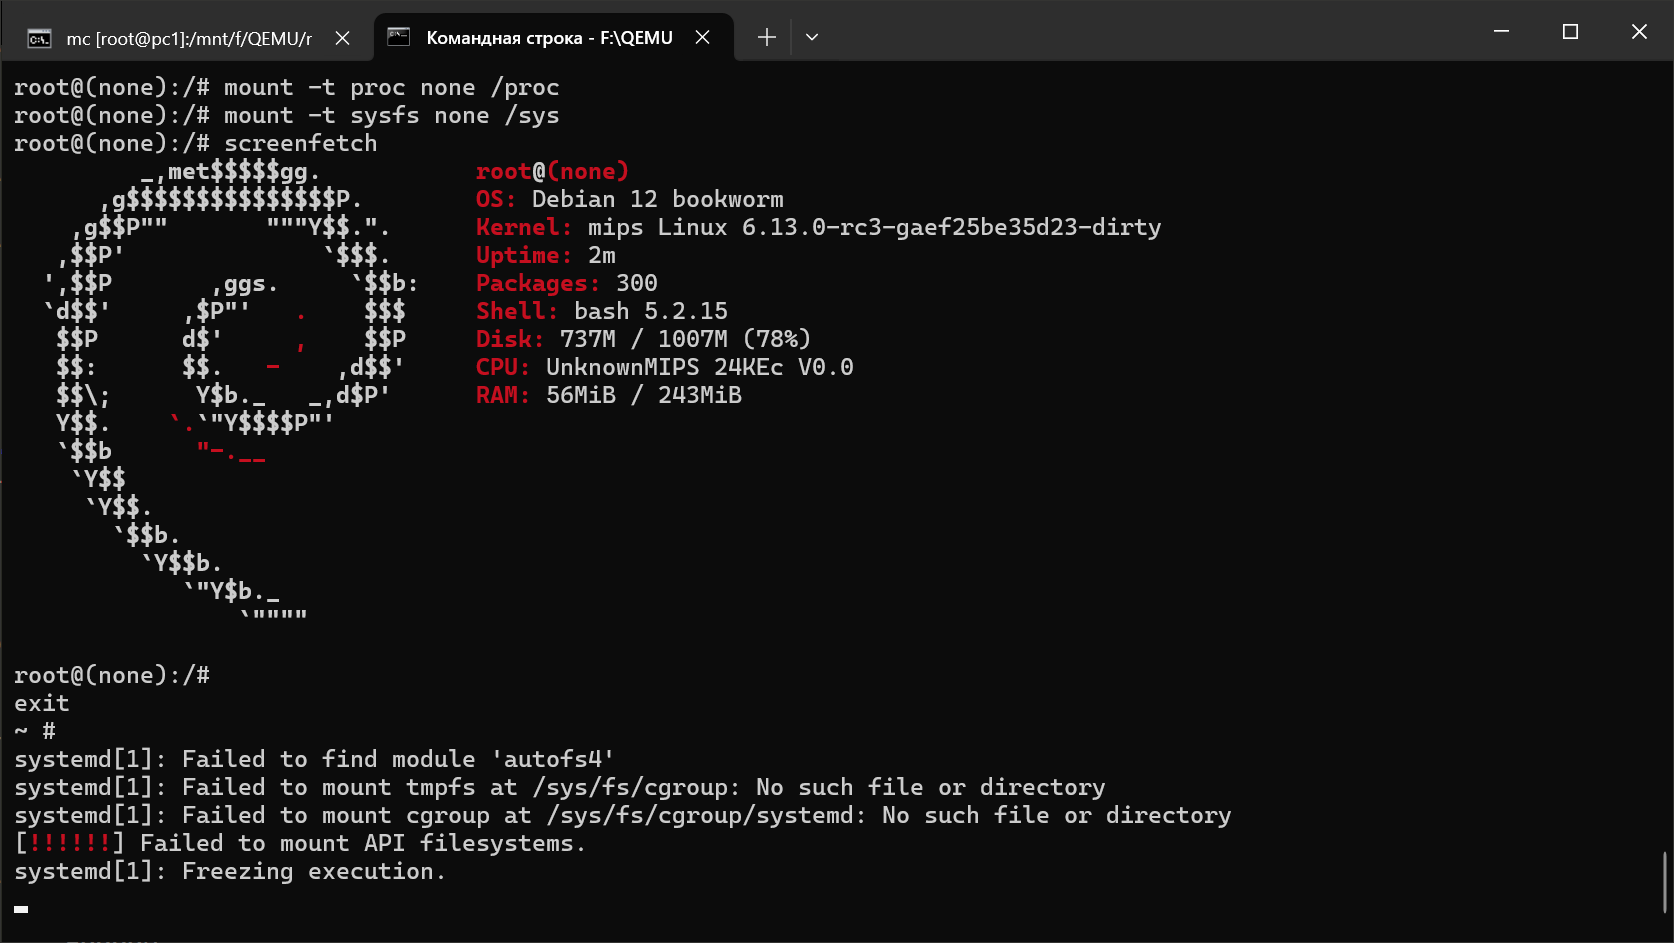Close the Командная строка tab
Viewport: 1674px width, 943px height.
[x=703, y=38]
